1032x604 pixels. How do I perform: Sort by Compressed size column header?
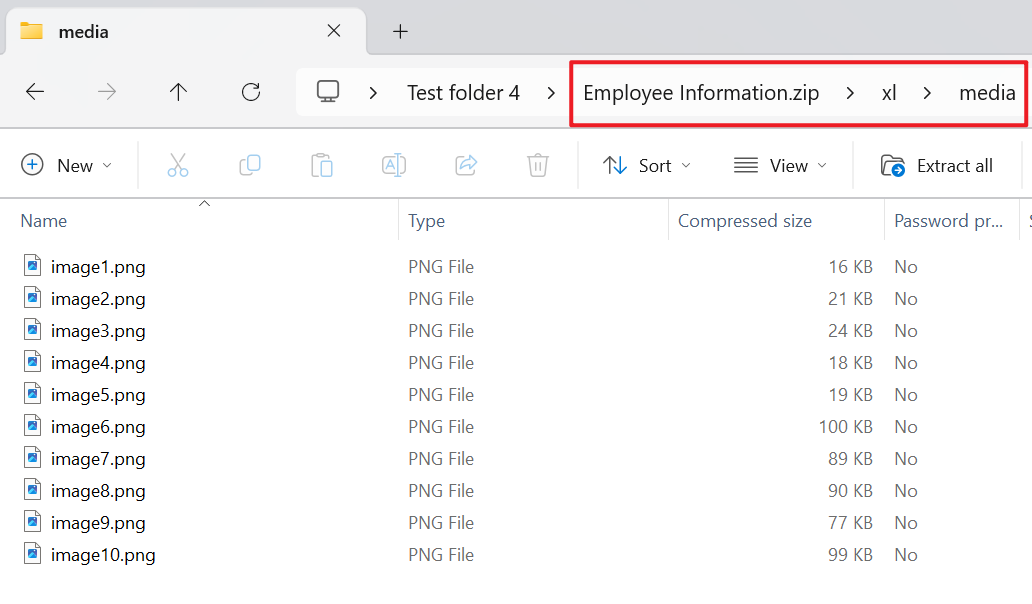coord(745,221)
